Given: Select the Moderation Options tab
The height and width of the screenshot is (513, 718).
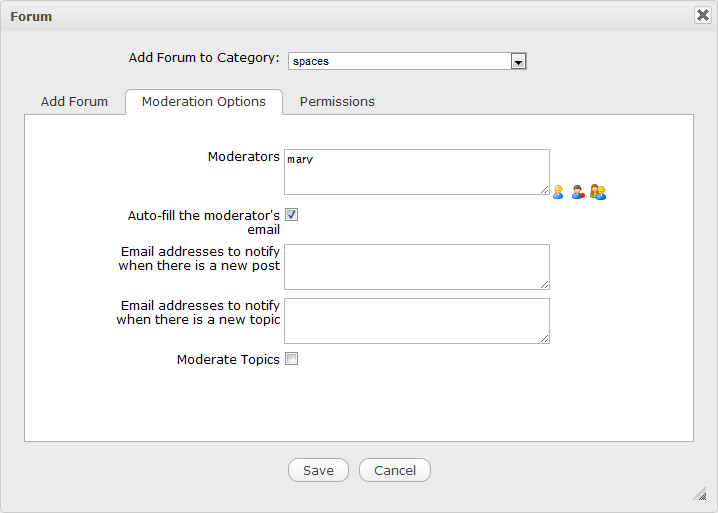Looking at the screenshot, I should click(204, 101).
